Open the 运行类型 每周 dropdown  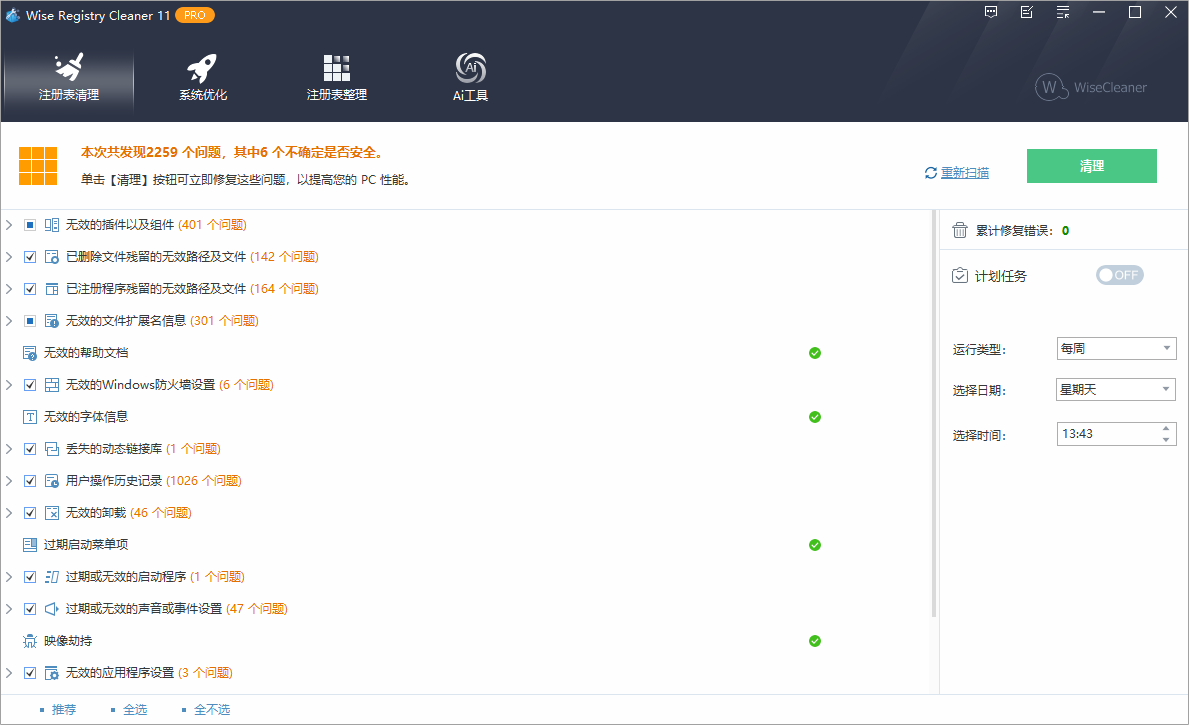[x=1116, y=348]
